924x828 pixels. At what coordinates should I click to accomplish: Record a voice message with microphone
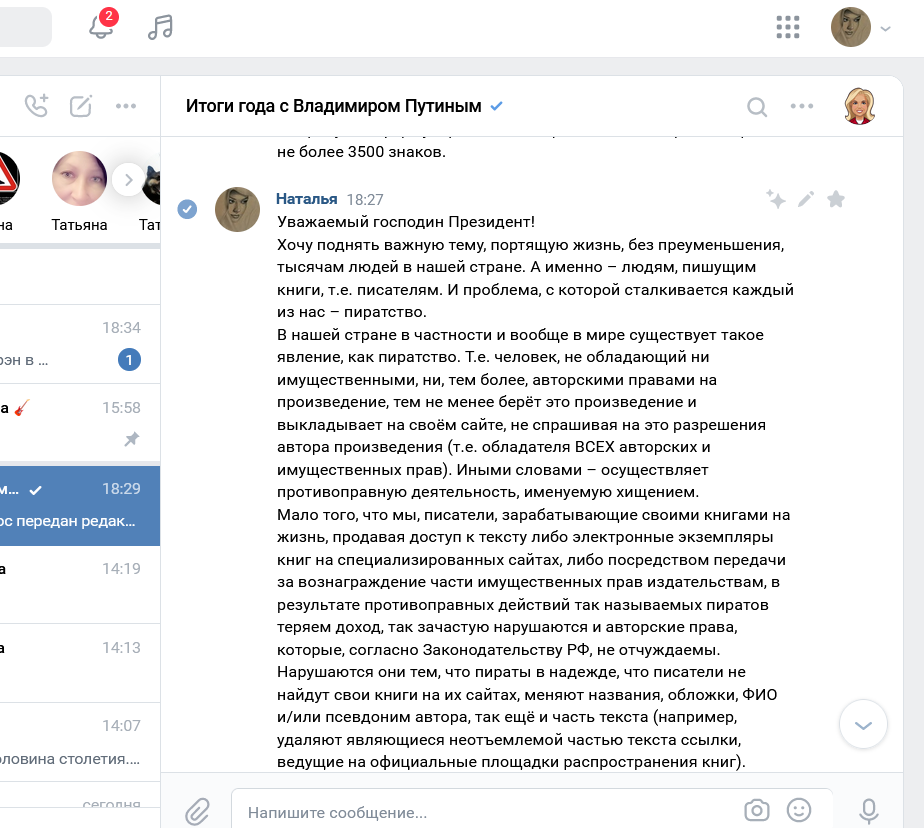(869, 811)
